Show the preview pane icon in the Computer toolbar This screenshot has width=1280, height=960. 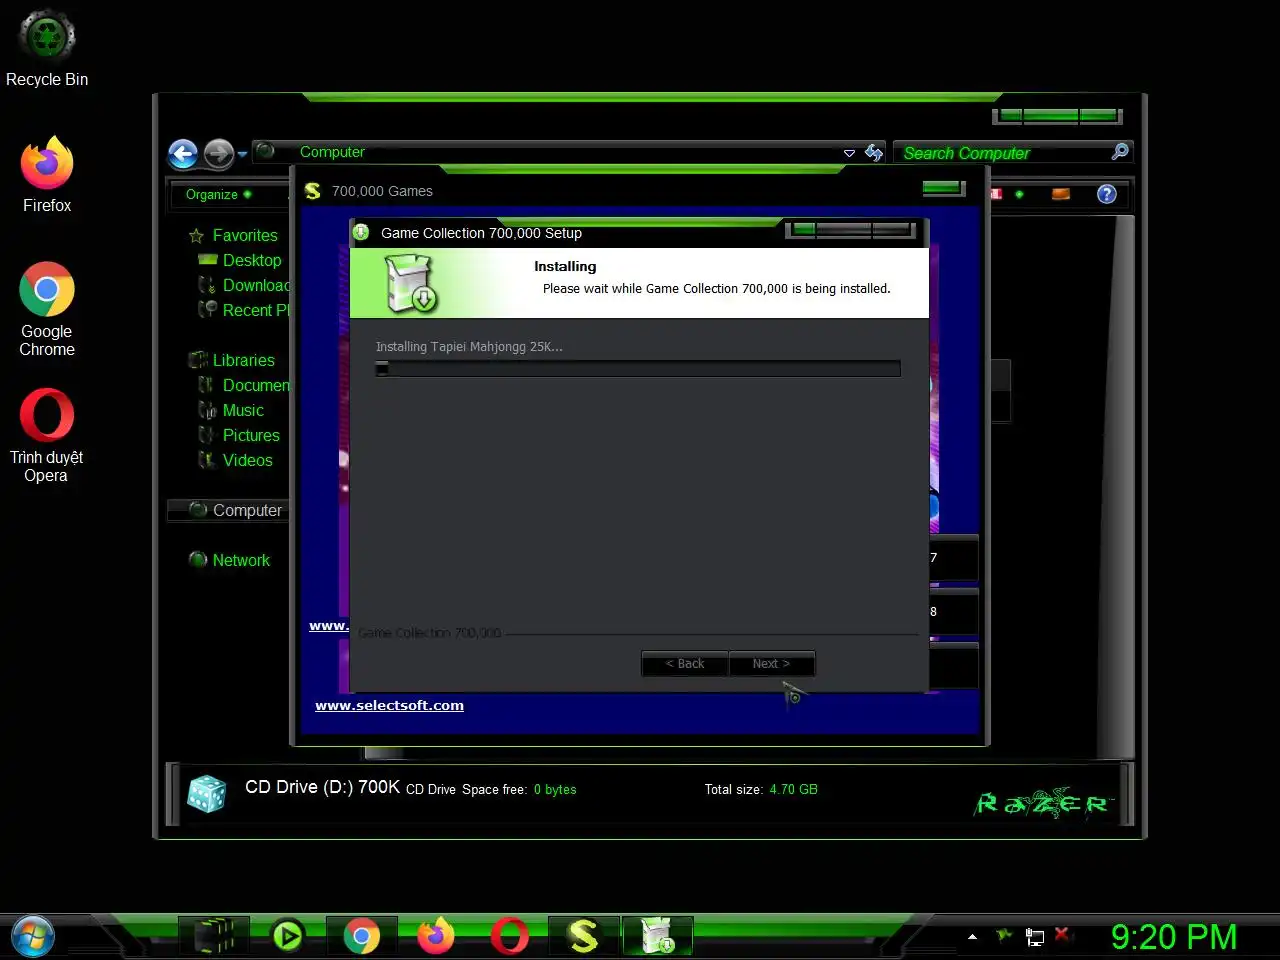[1061, 194]
